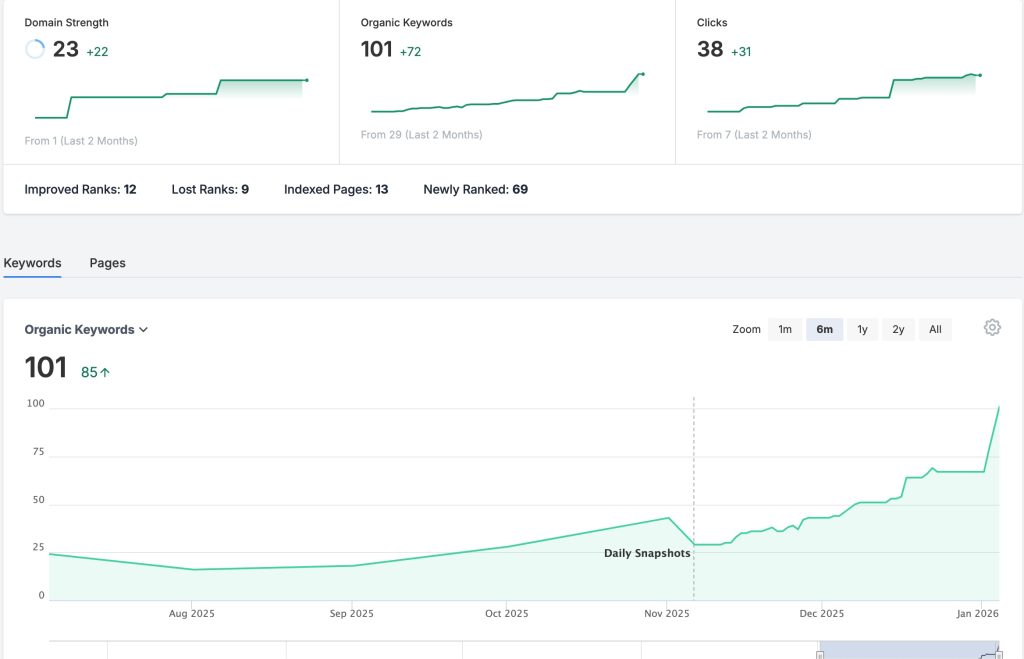Click the Clicks card title

[712, 22]
